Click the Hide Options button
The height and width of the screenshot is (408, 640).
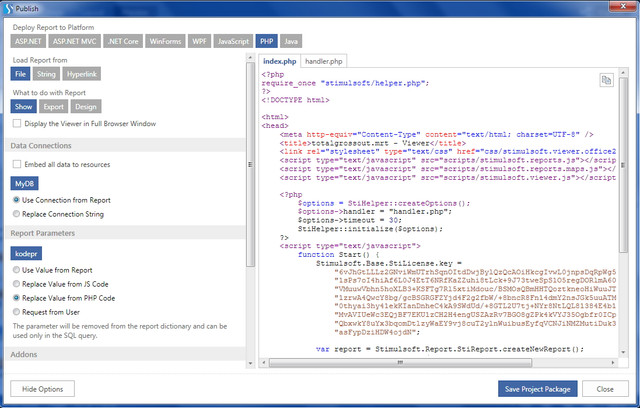[x=42, y=389]
